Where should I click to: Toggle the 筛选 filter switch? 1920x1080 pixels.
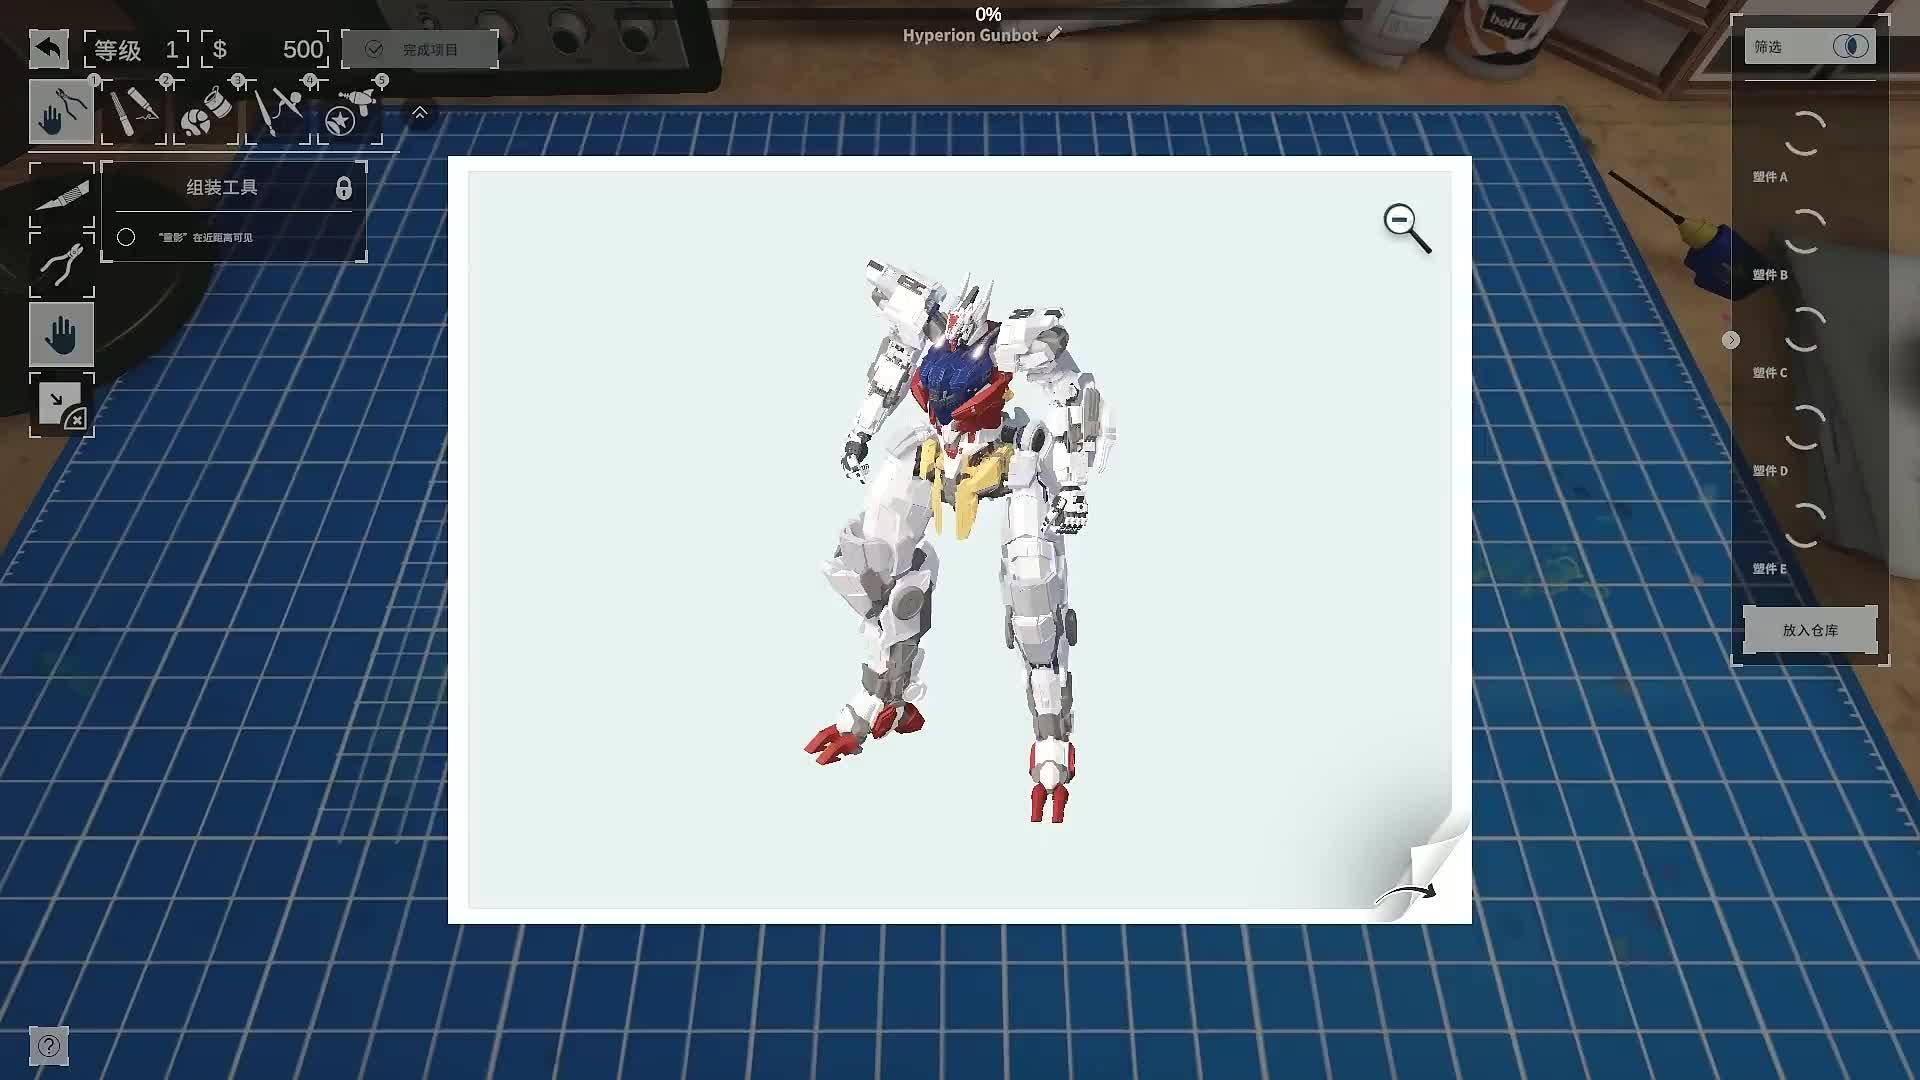(1851, 47)
